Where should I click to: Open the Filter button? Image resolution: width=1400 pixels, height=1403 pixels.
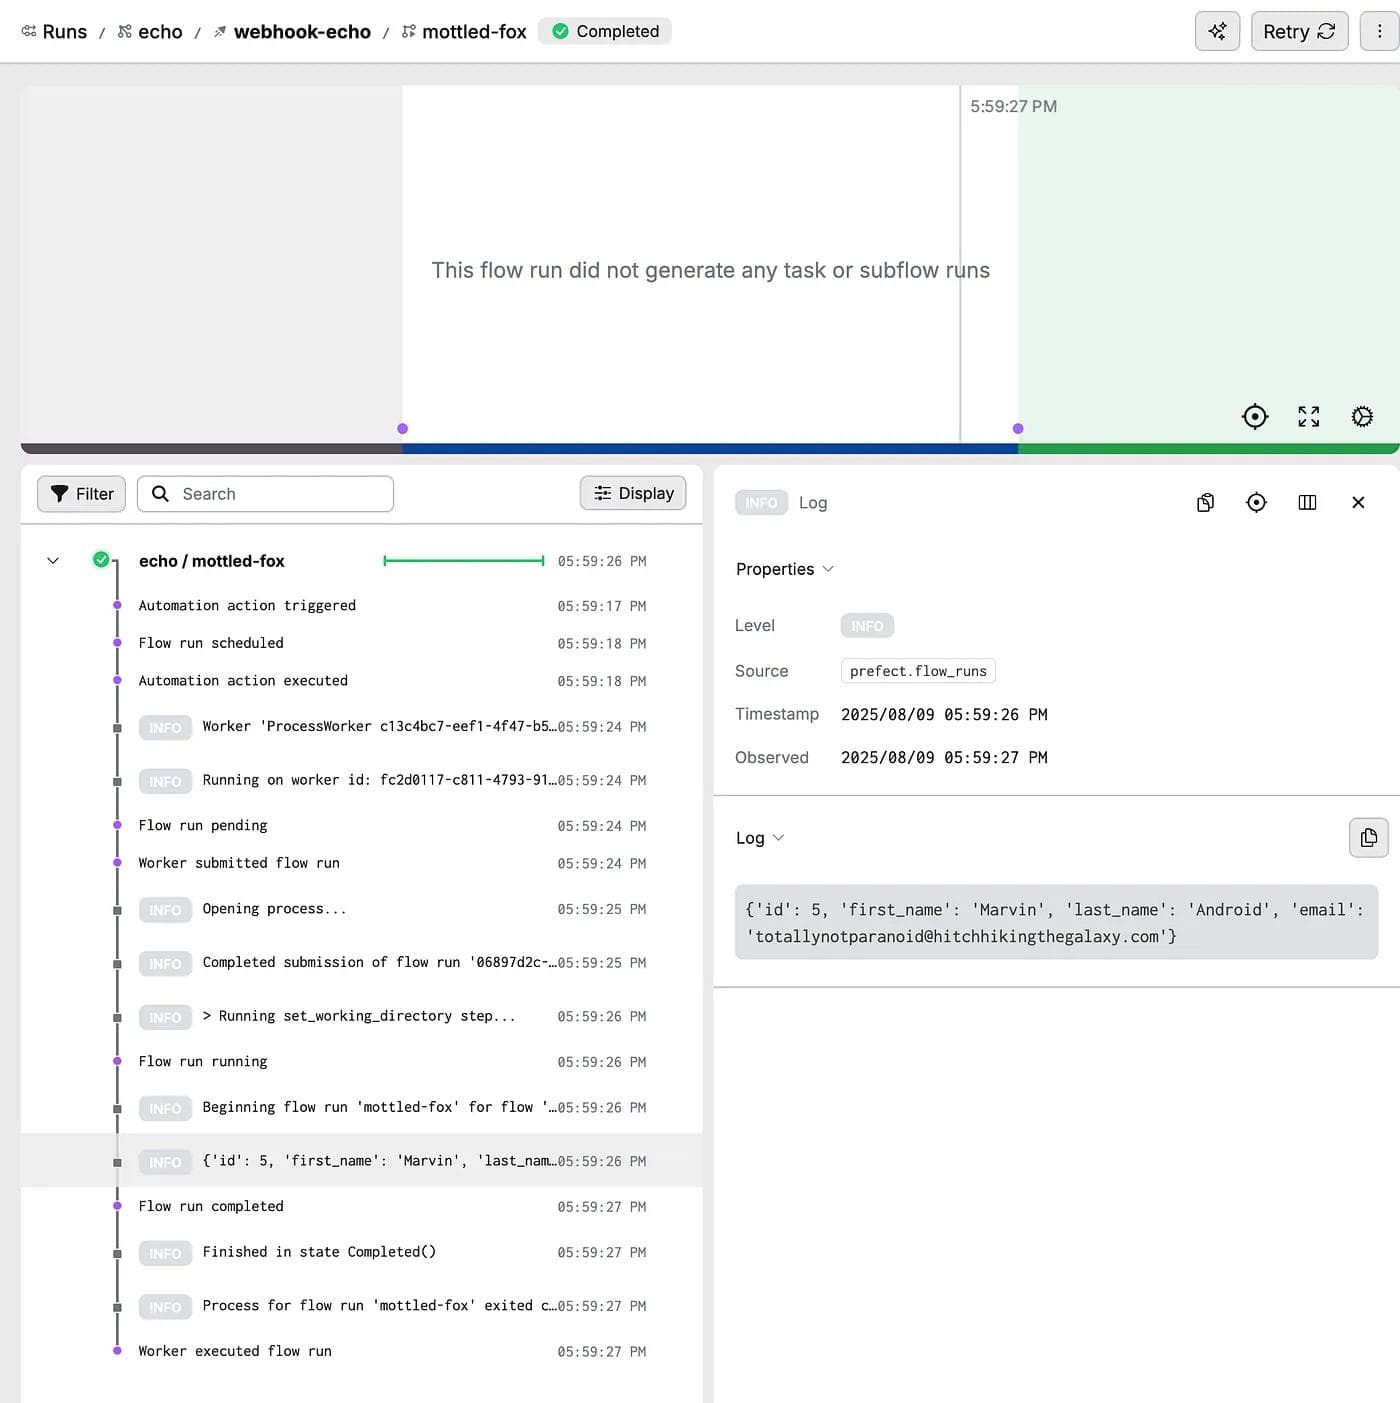pyautogui.click(x=81, y=493)
